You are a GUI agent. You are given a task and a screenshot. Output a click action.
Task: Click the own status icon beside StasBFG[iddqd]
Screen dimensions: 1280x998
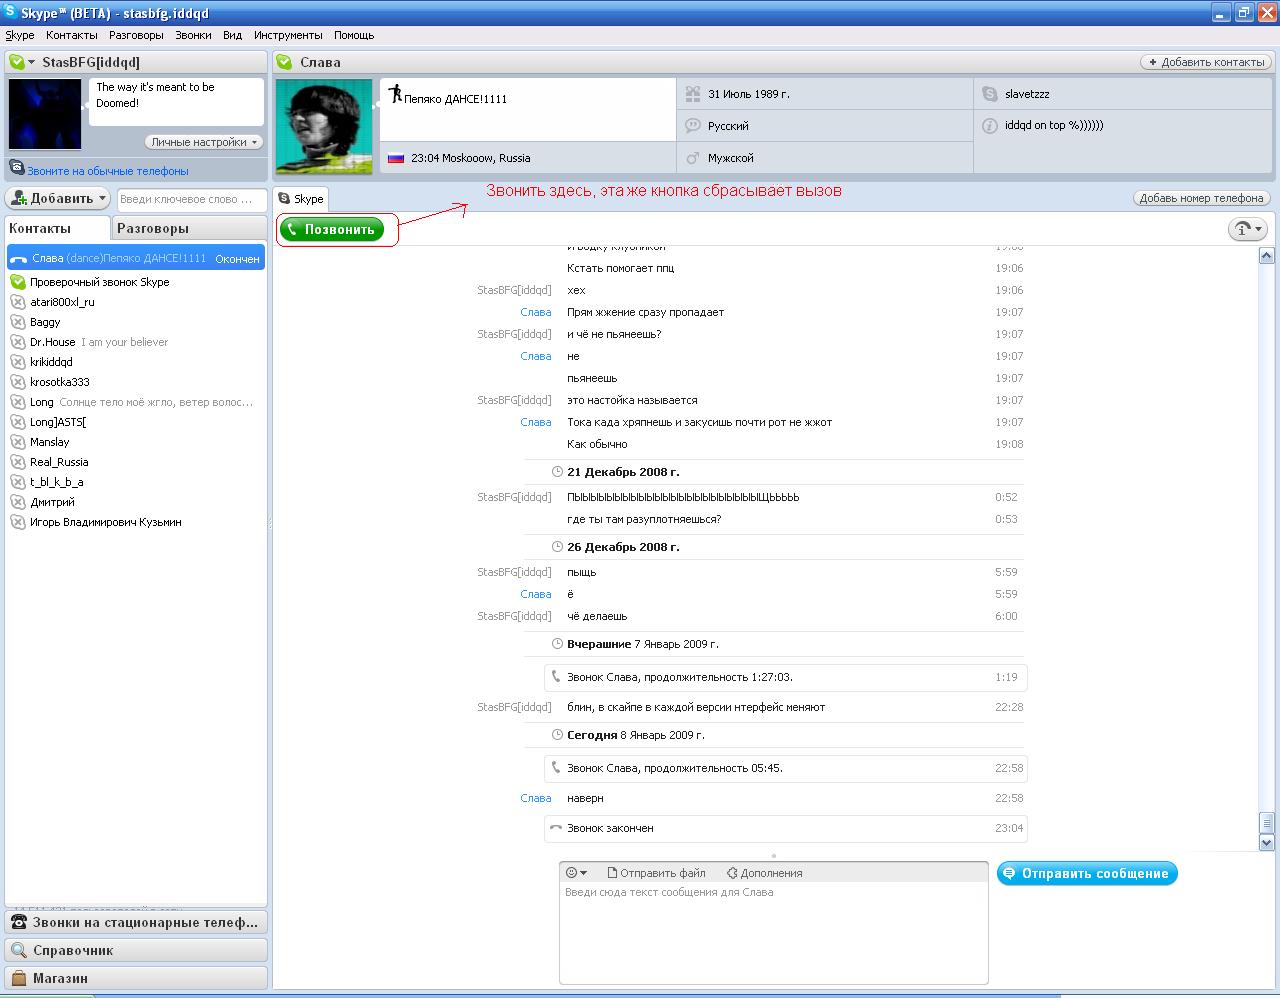click(x=17, y=62)
